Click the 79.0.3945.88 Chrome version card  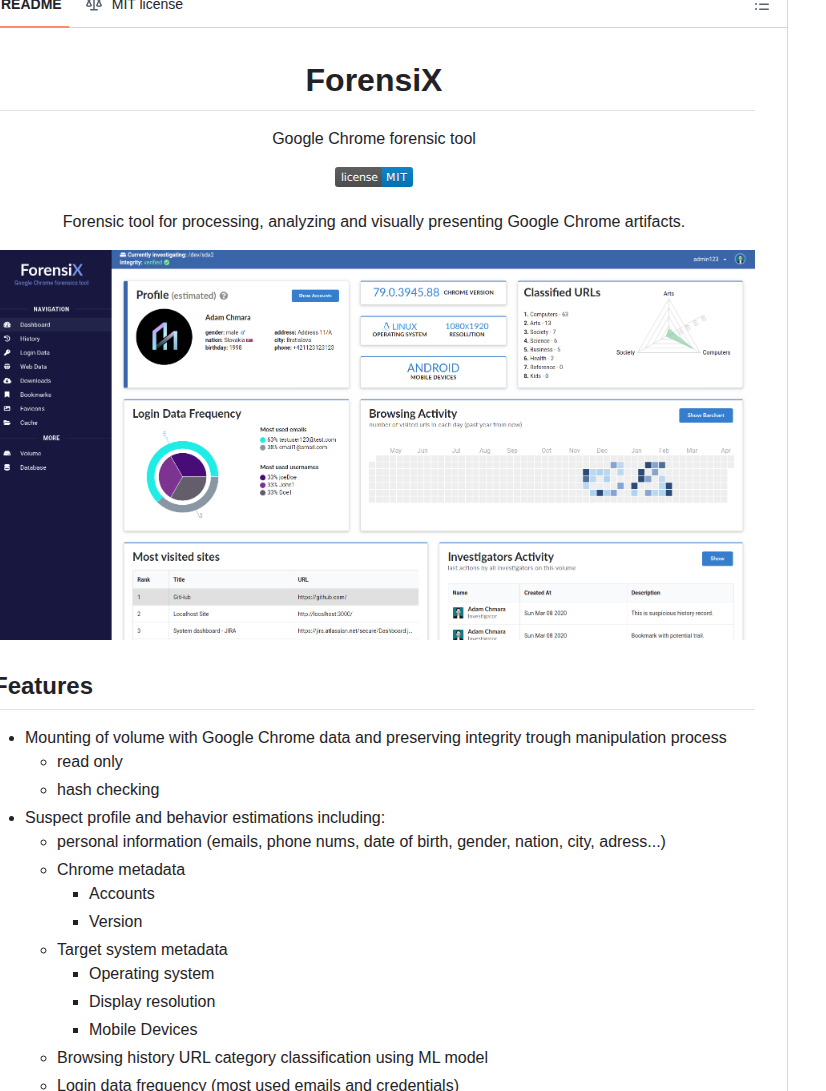pyautogui.click(x=433, y=293)
